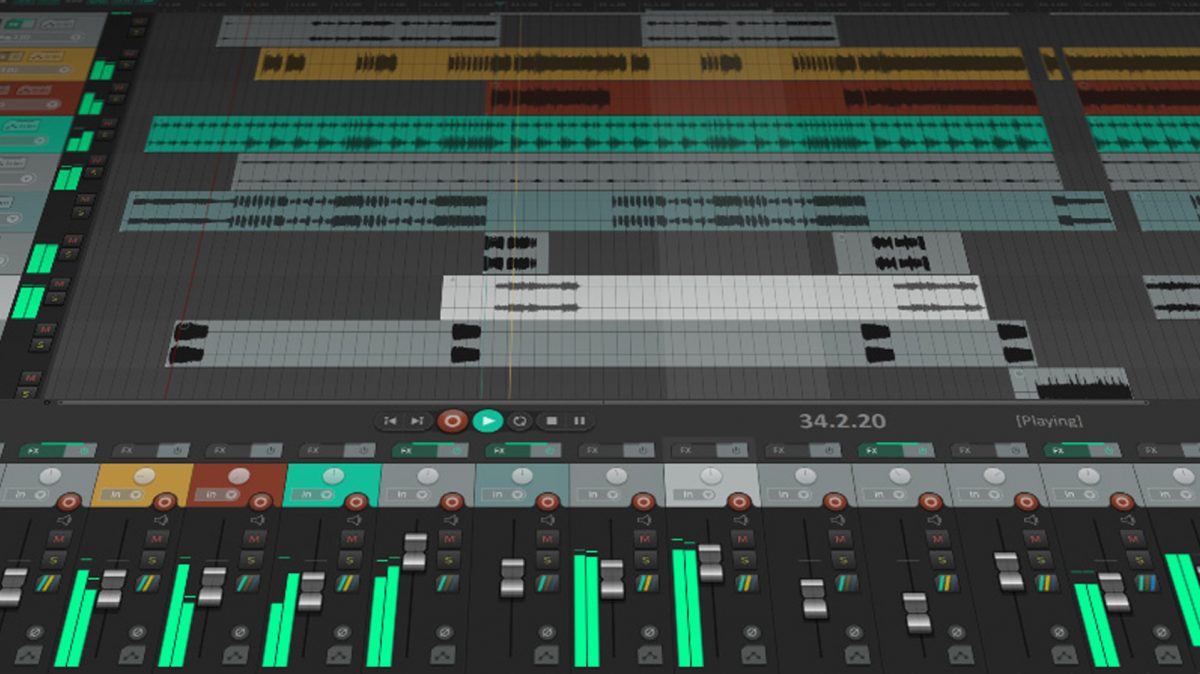The image size is (1200, 674).
Task: Arm the yellow mixer channel for recording
Action: [164, 502]
